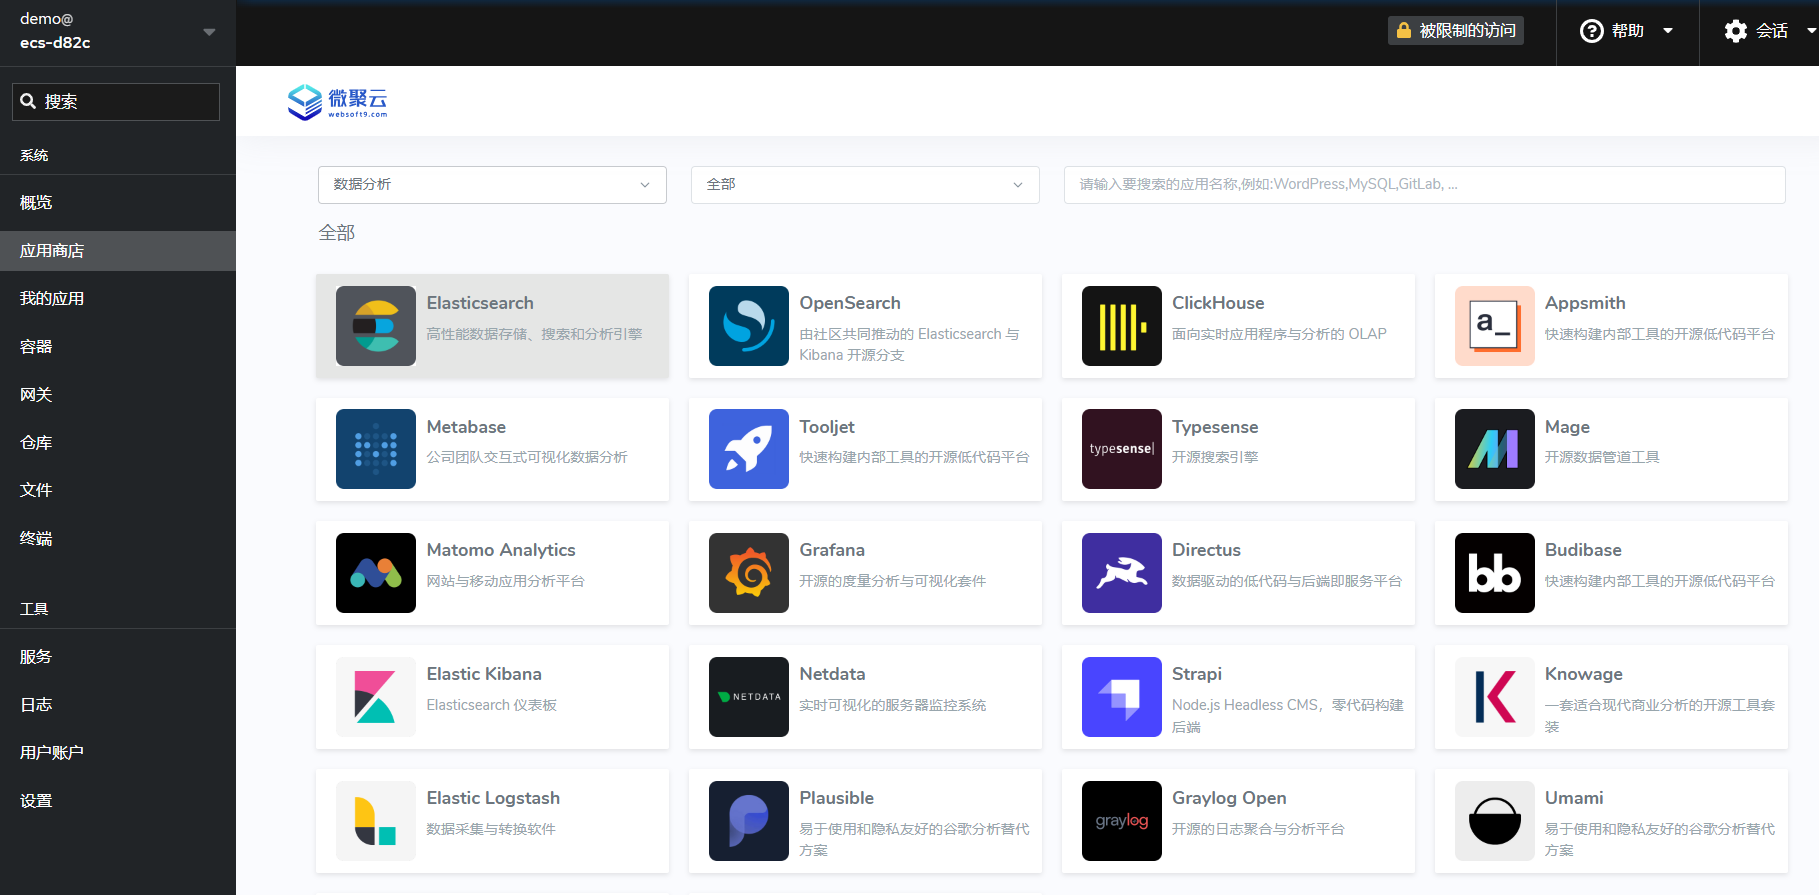
Task: Click the Graylog Open icon
Action: [x=1122, y=821]
